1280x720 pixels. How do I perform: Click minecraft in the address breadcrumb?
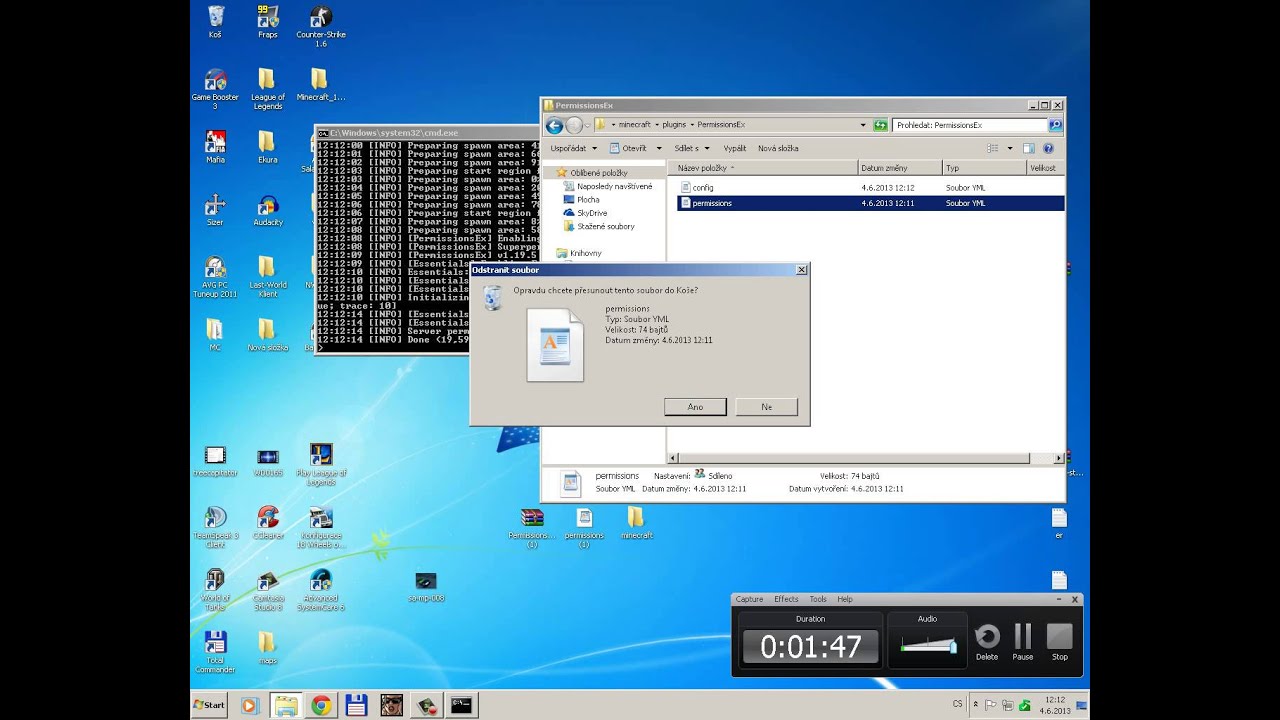coord(634,125)
